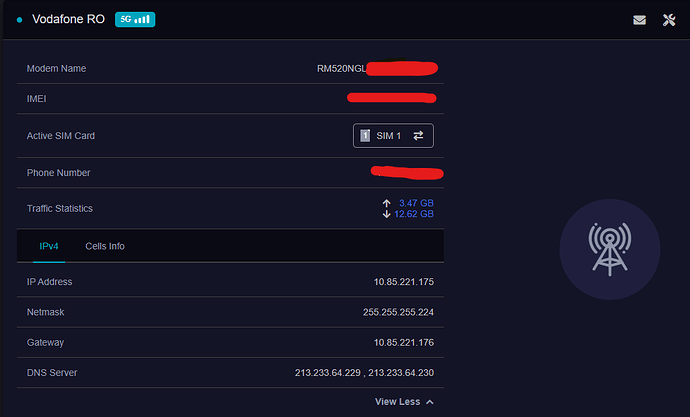Click the SIM card number 1 icon
This screenshot has height=417, width=690.
pyautogui.click(x=365, y=135)
